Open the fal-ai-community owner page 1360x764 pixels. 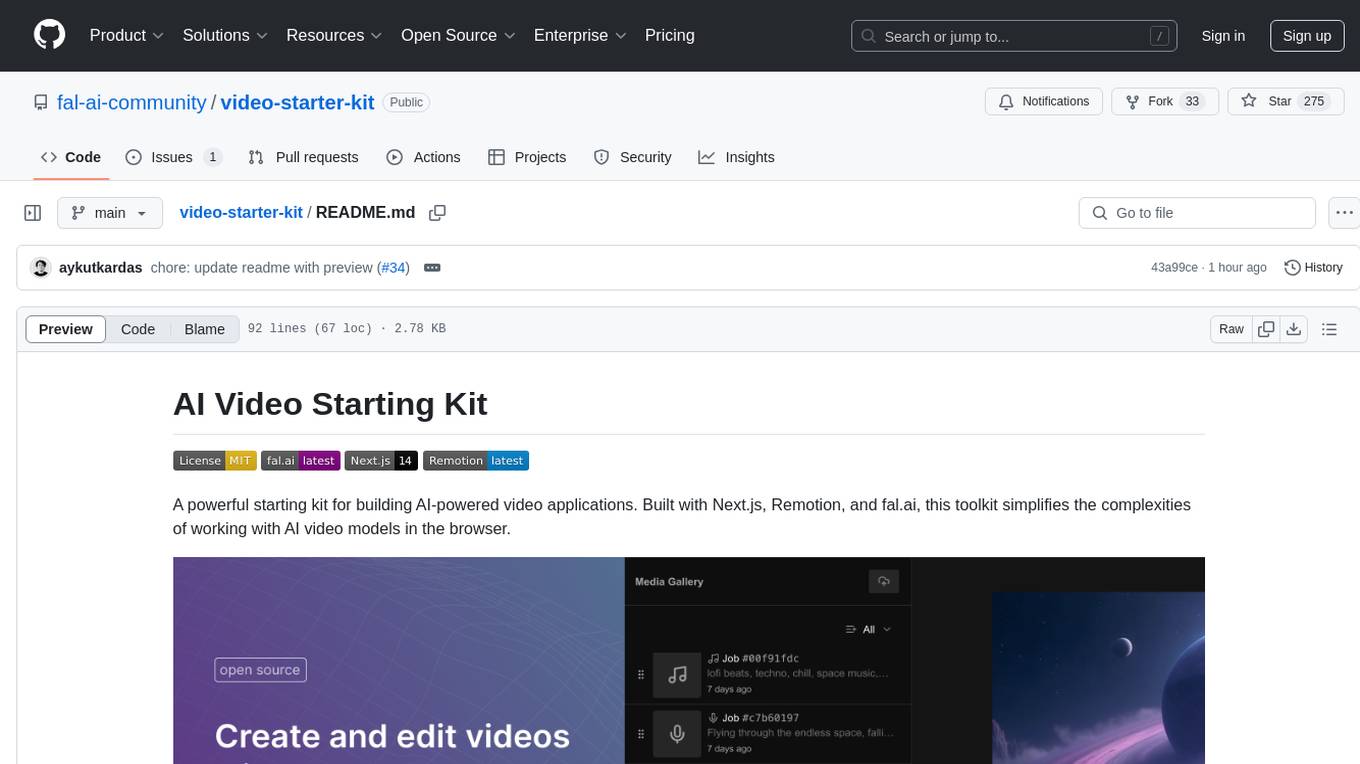pos(131,102)
